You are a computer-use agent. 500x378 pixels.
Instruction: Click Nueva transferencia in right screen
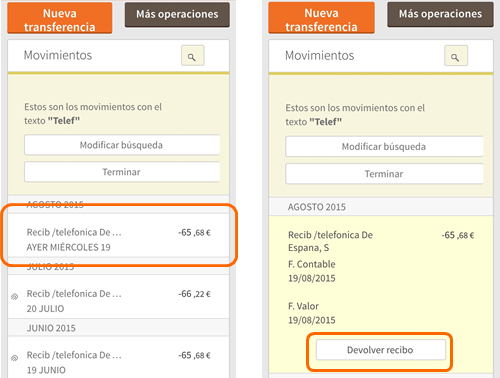coord(321,18)
